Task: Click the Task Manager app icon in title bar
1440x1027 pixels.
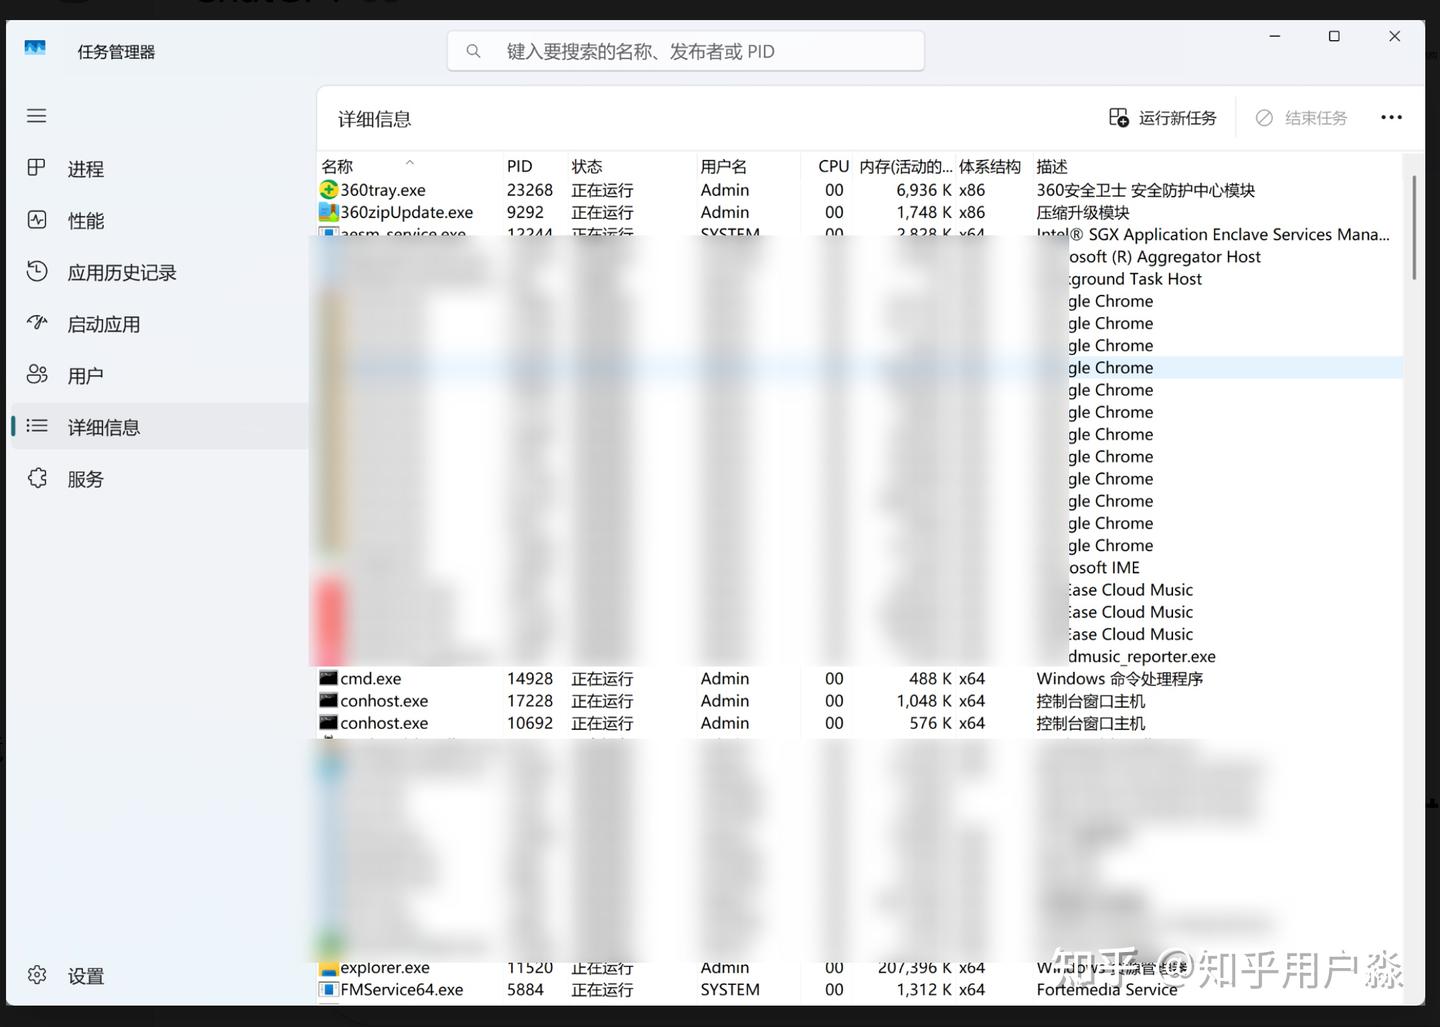Action: (35, 48)
